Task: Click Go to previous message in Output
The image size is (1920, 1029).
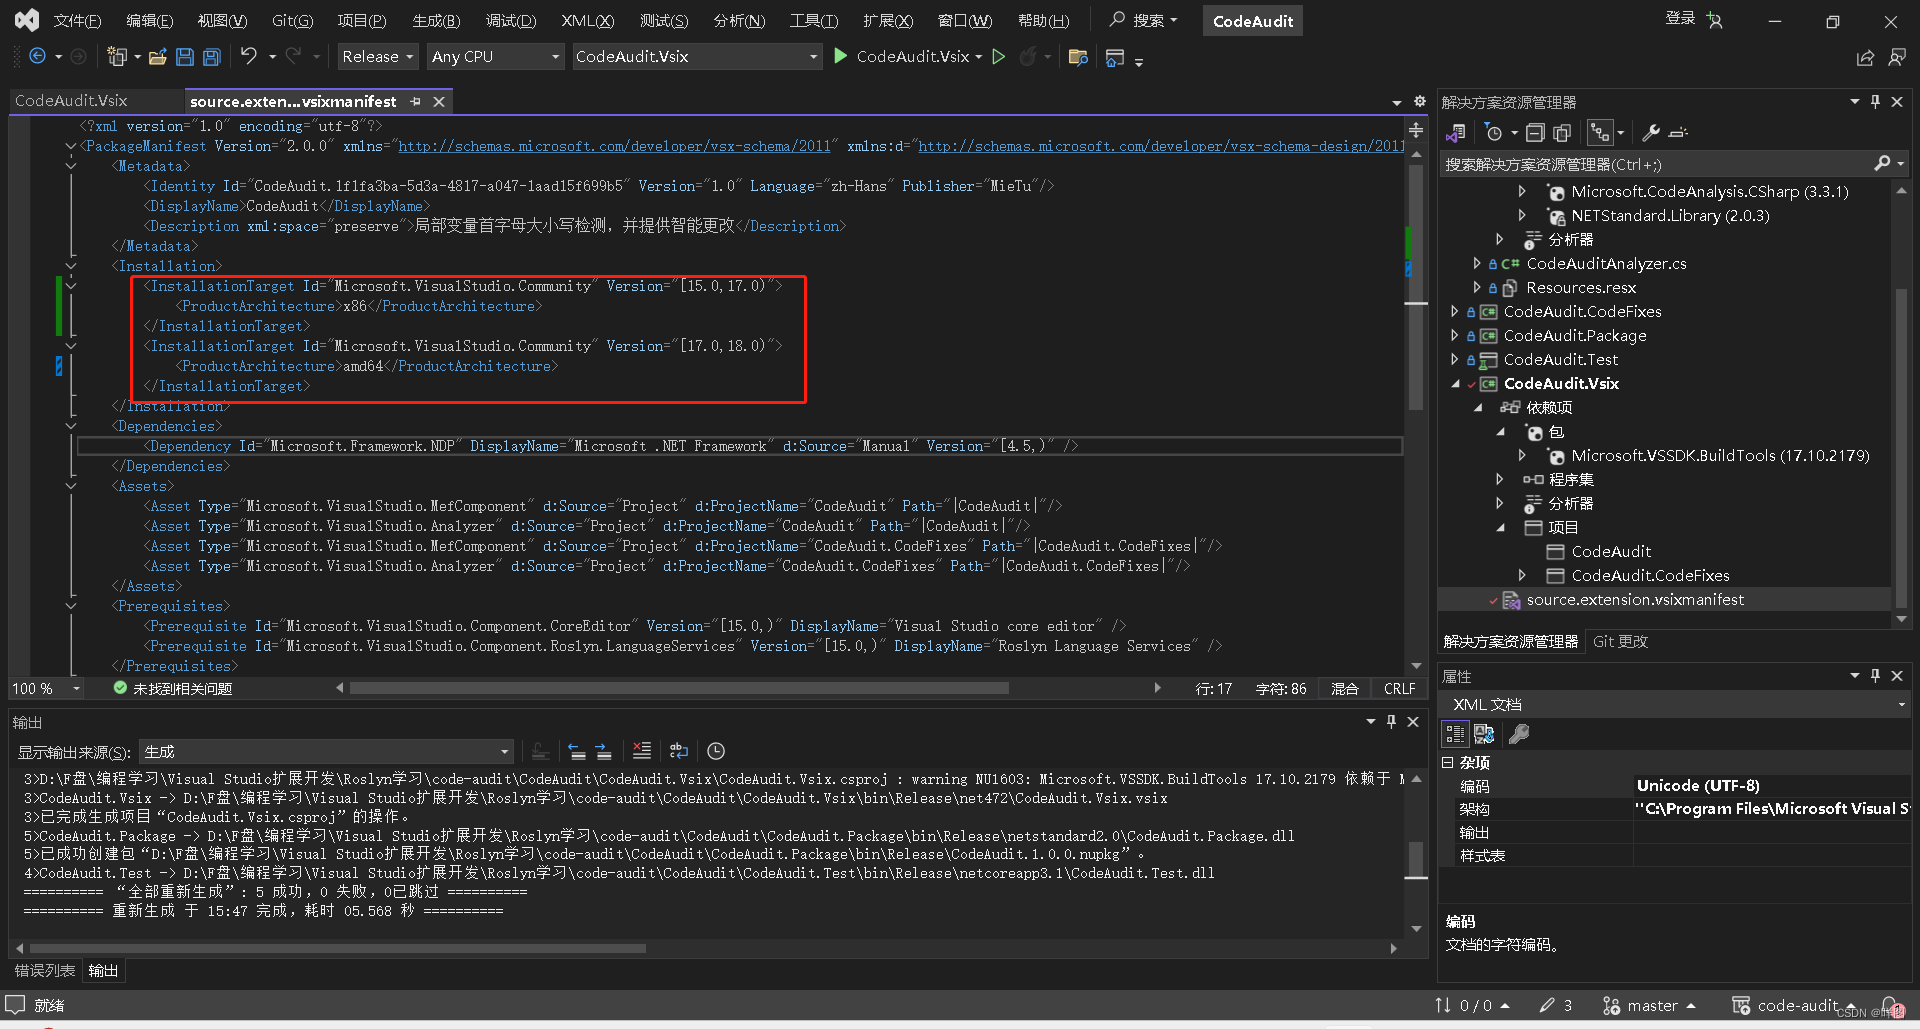Action: click(x=577, y=751)
